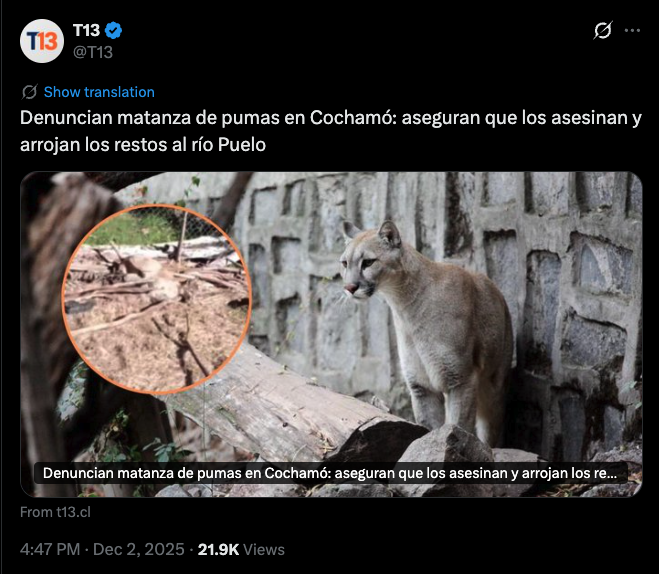Click the translation icon beside Show translation
The width and height of the screenshot is (659, 574).
[29, 92]
